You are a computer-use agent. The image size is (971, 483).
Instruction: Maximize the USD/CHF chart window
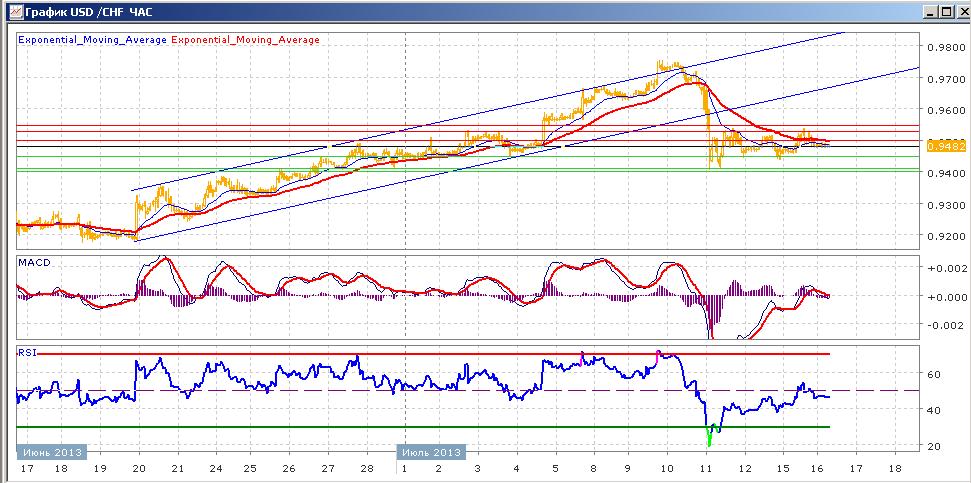[x=945, y=12]
